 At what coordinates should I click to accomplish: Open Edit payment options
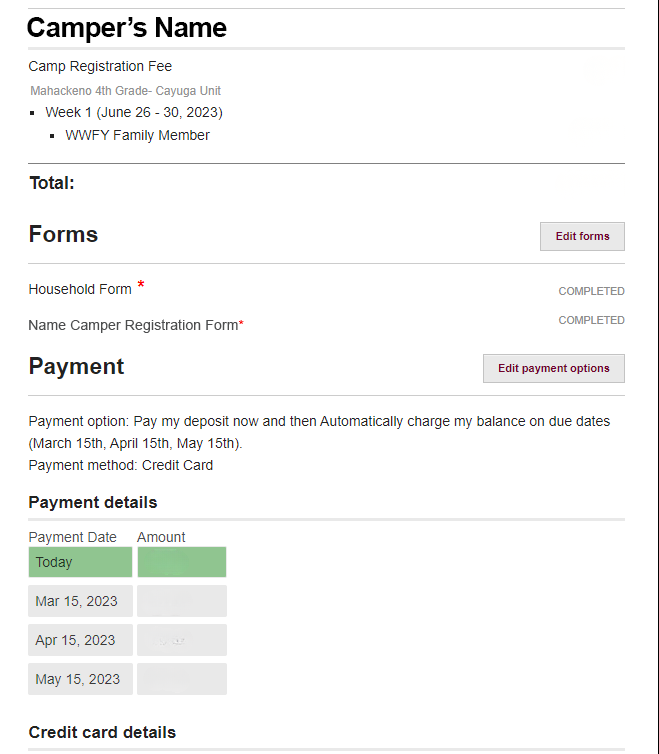[553, 368]
